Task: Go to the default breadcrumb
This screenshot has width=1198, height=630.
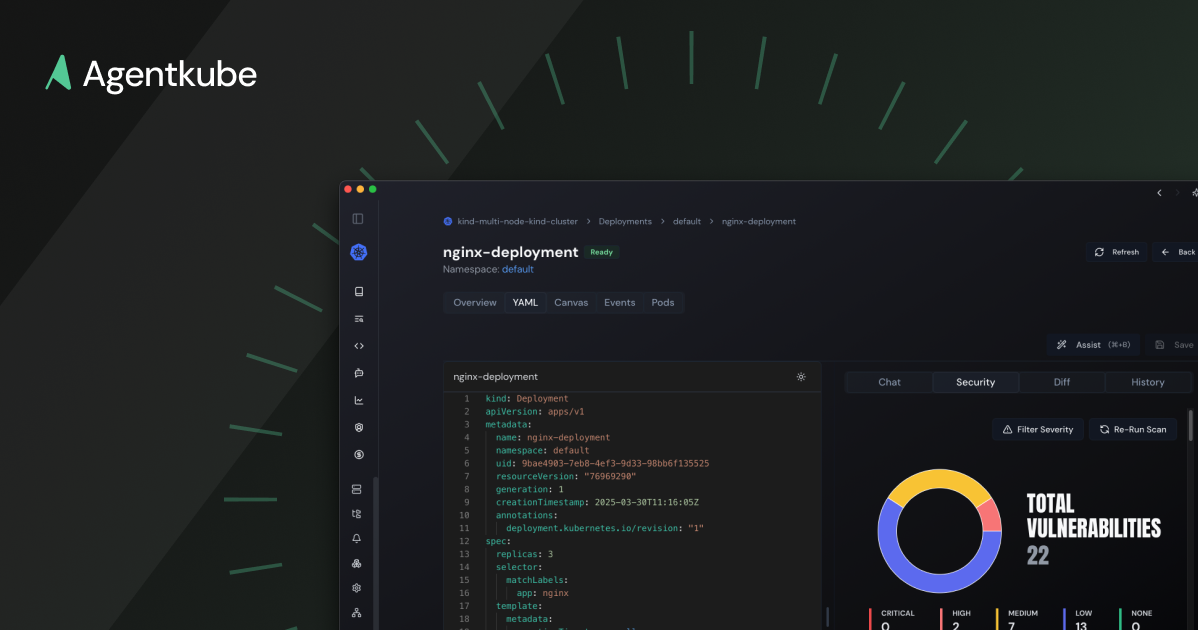Action: click(686, 221)
